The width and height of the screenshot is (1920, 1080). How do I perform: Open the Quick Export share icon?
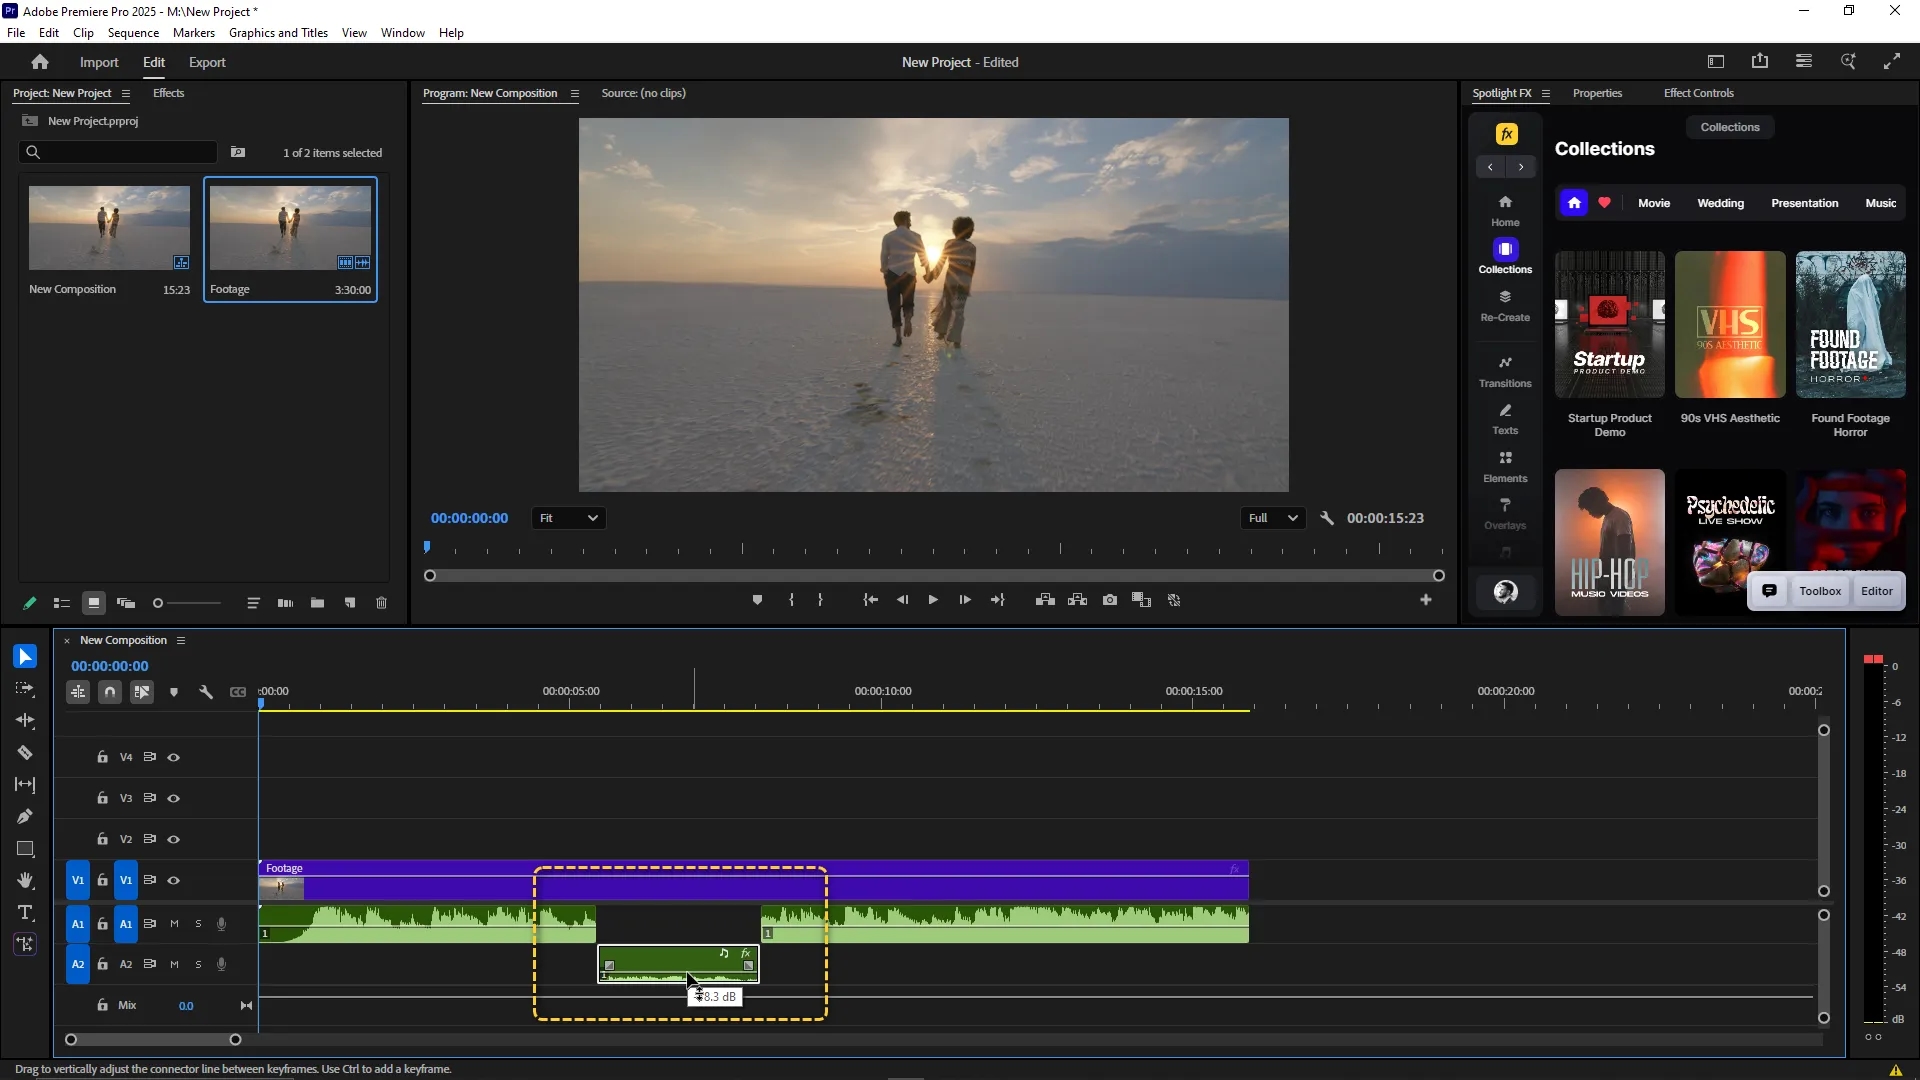pos(1760,62)
